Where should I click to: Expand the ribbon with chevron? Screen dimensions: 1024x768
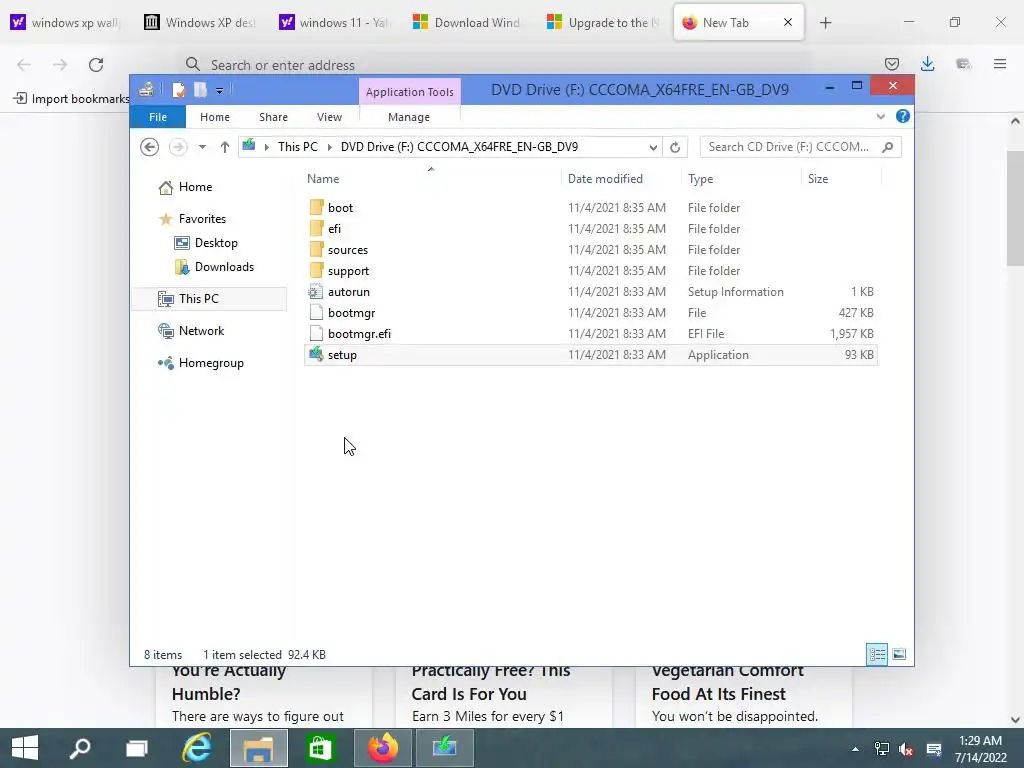tap(880, 116)
